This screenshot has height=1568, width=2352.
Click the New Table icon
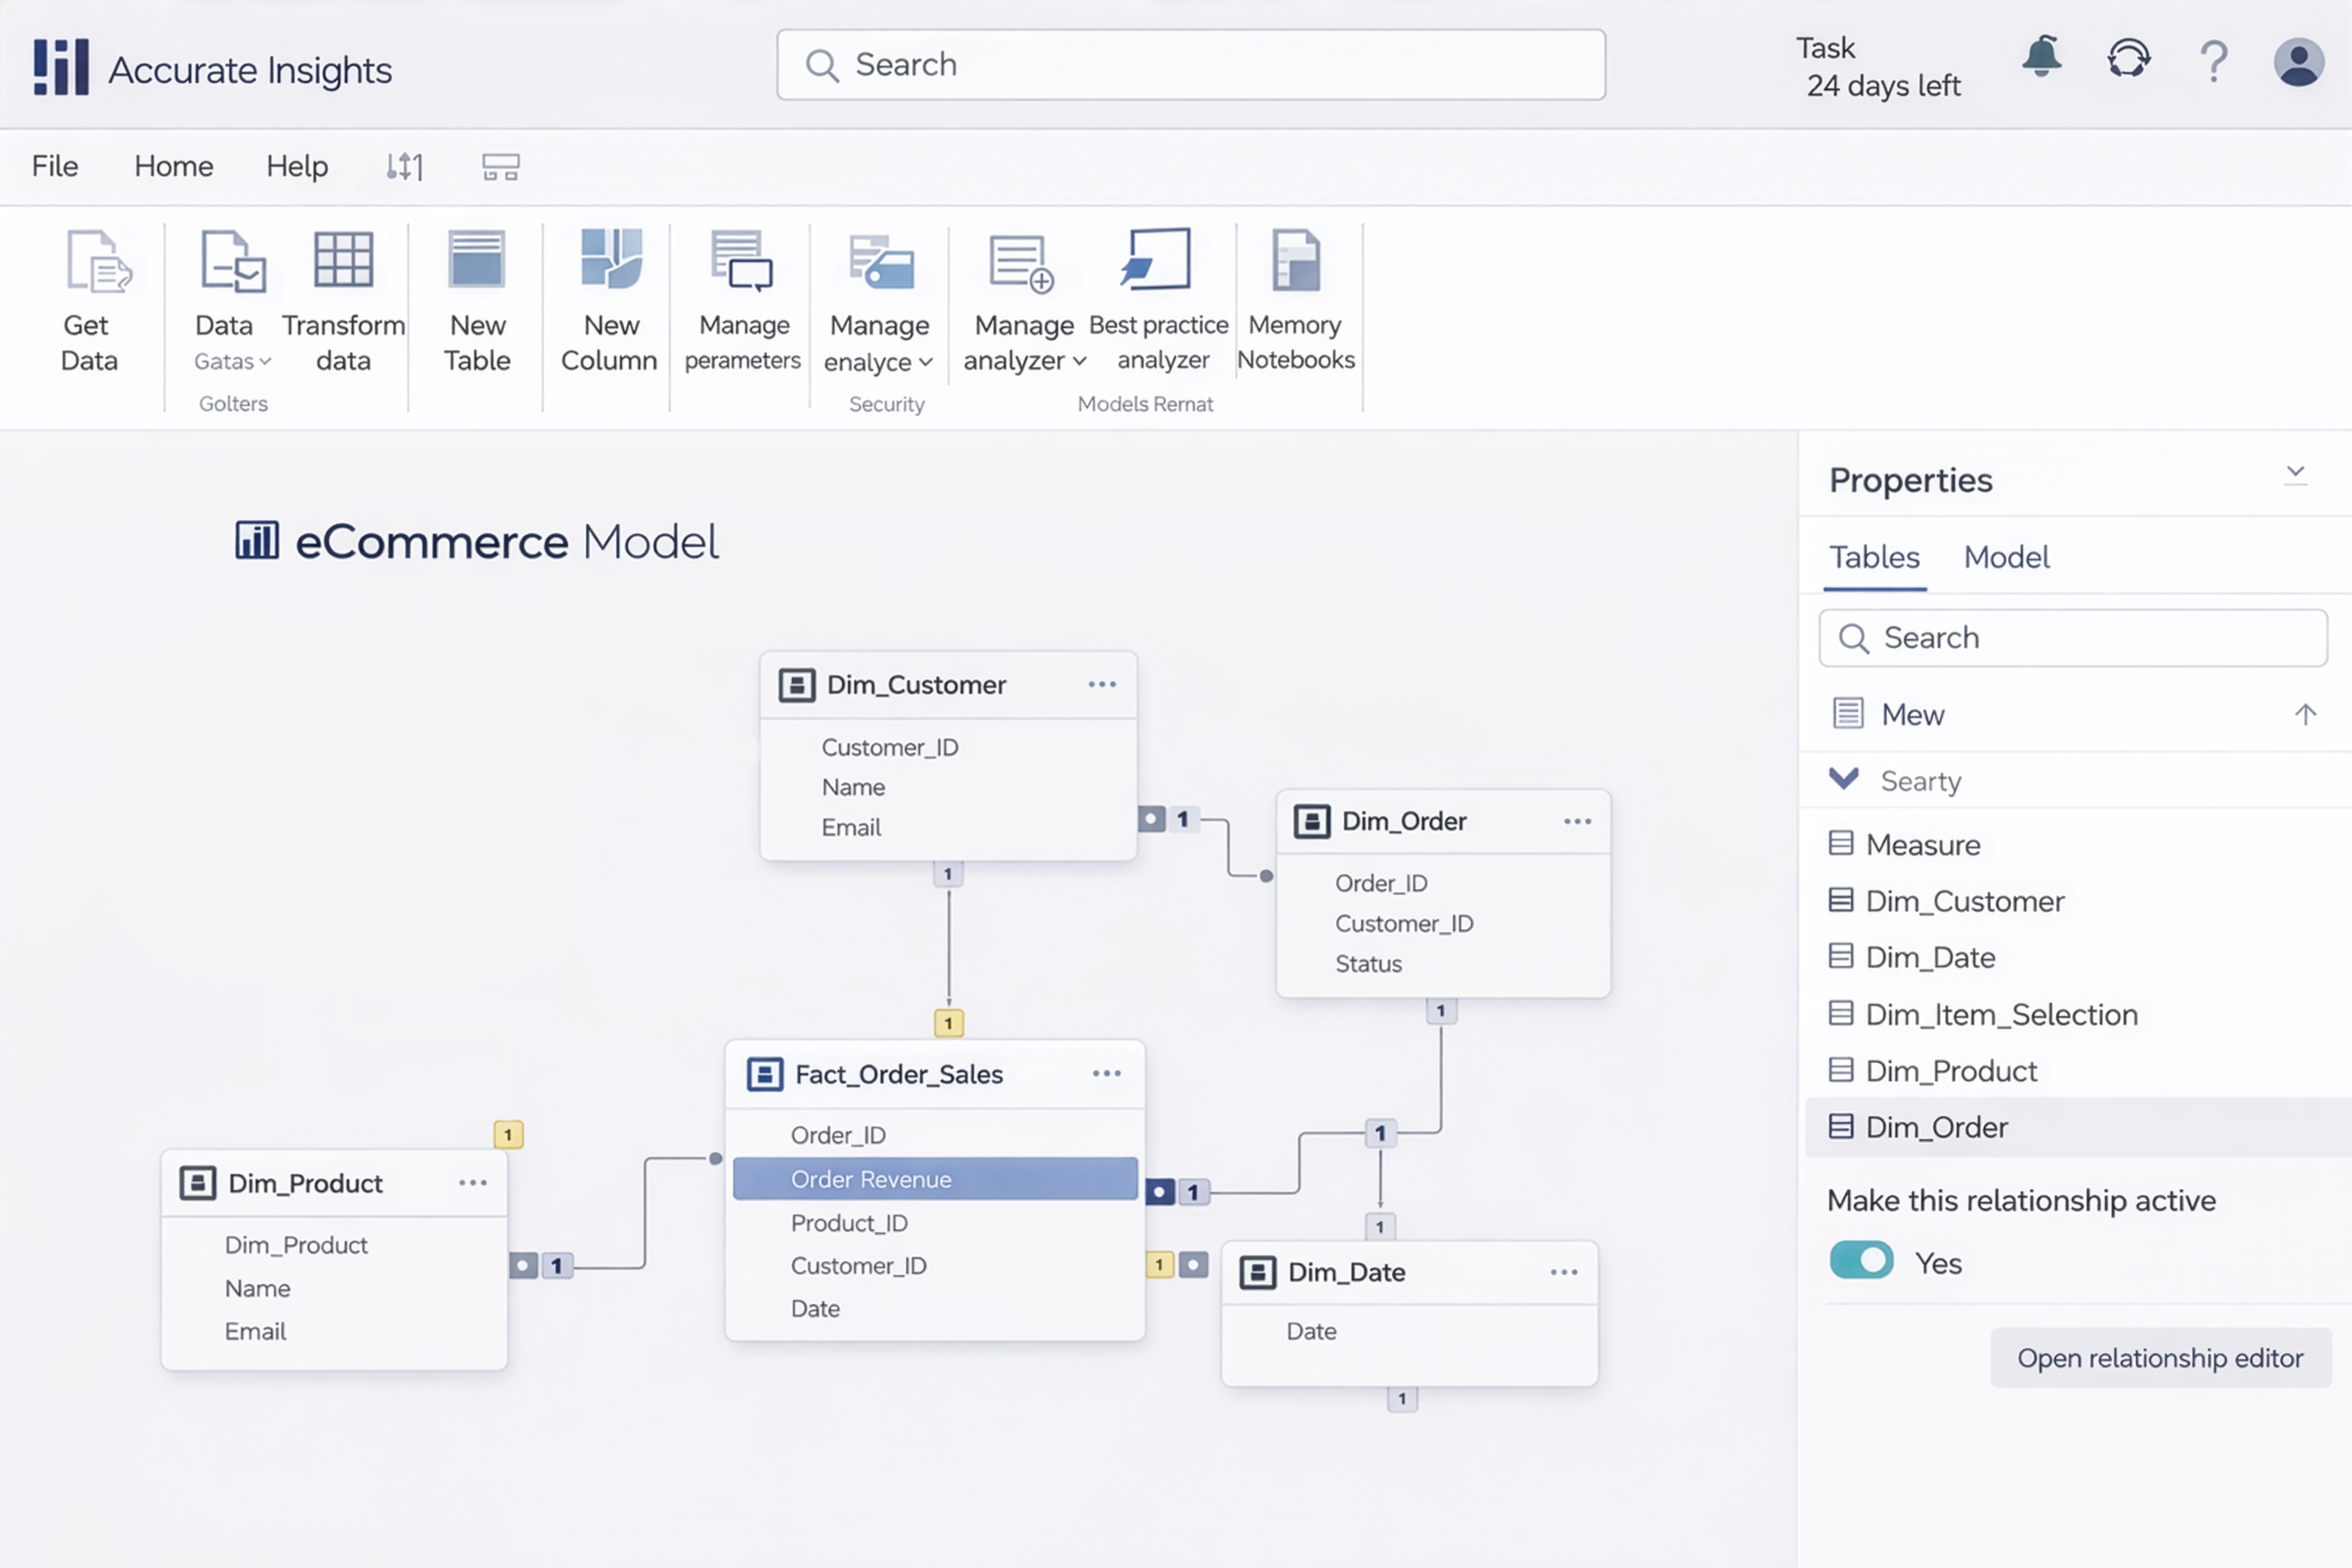477,260
